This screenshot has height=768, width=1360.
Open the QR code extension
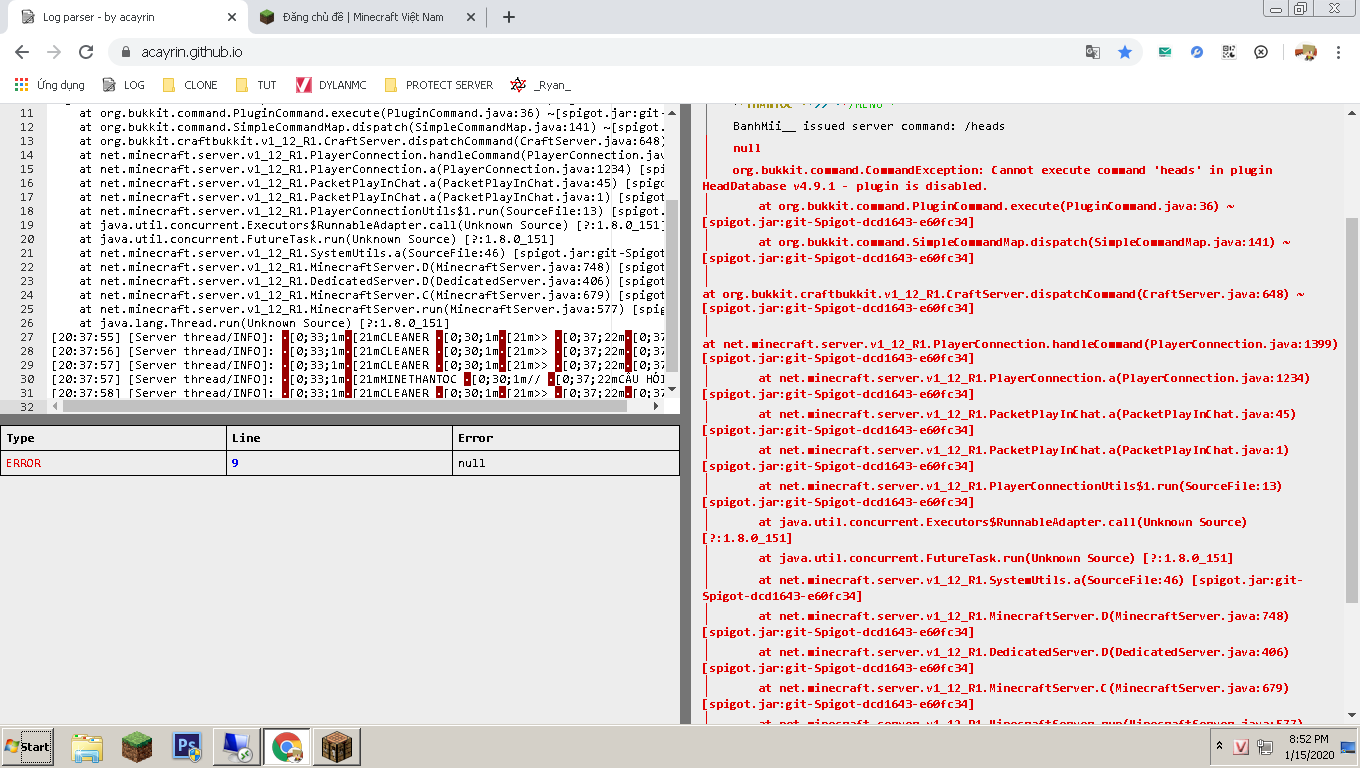pyautogui.click(x=1229, y=52)
